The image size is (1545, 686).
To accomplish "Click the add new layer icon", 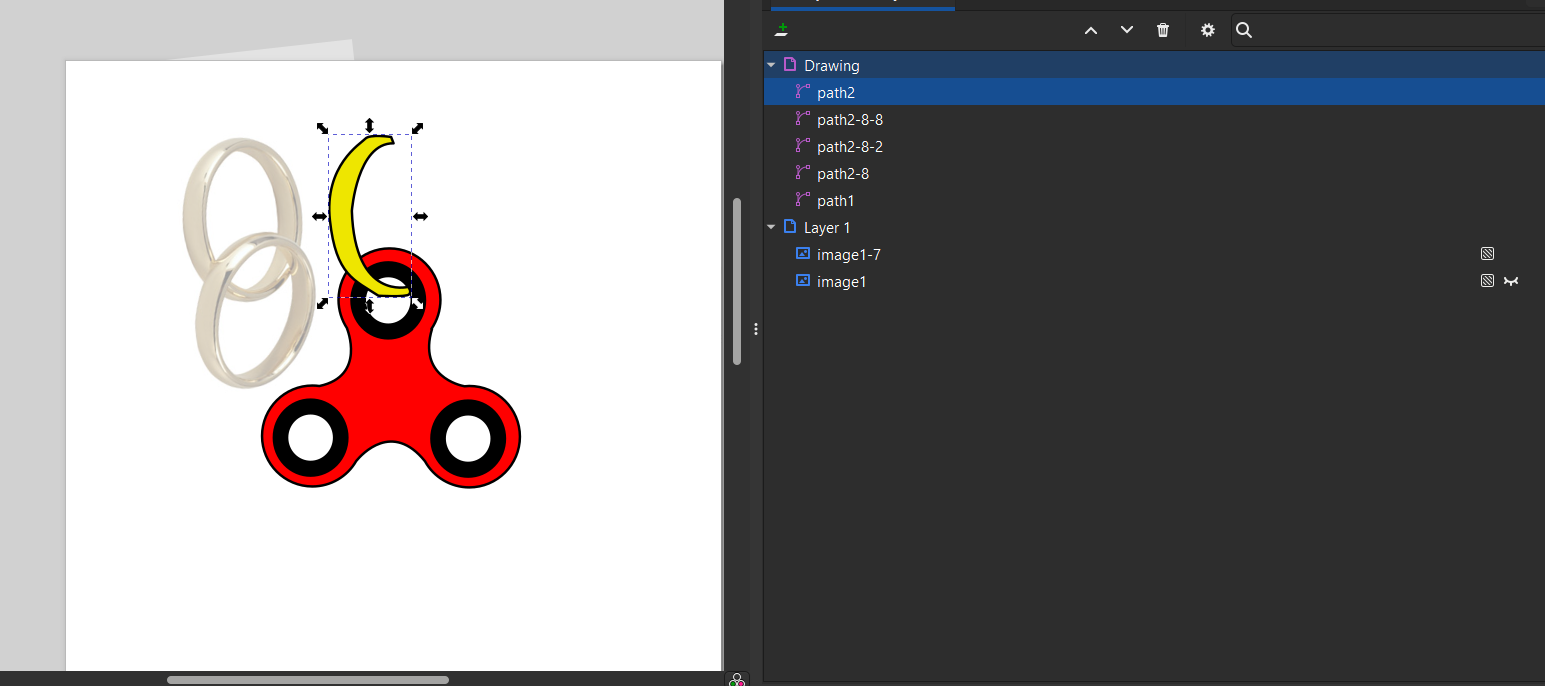I will (782, 30).
